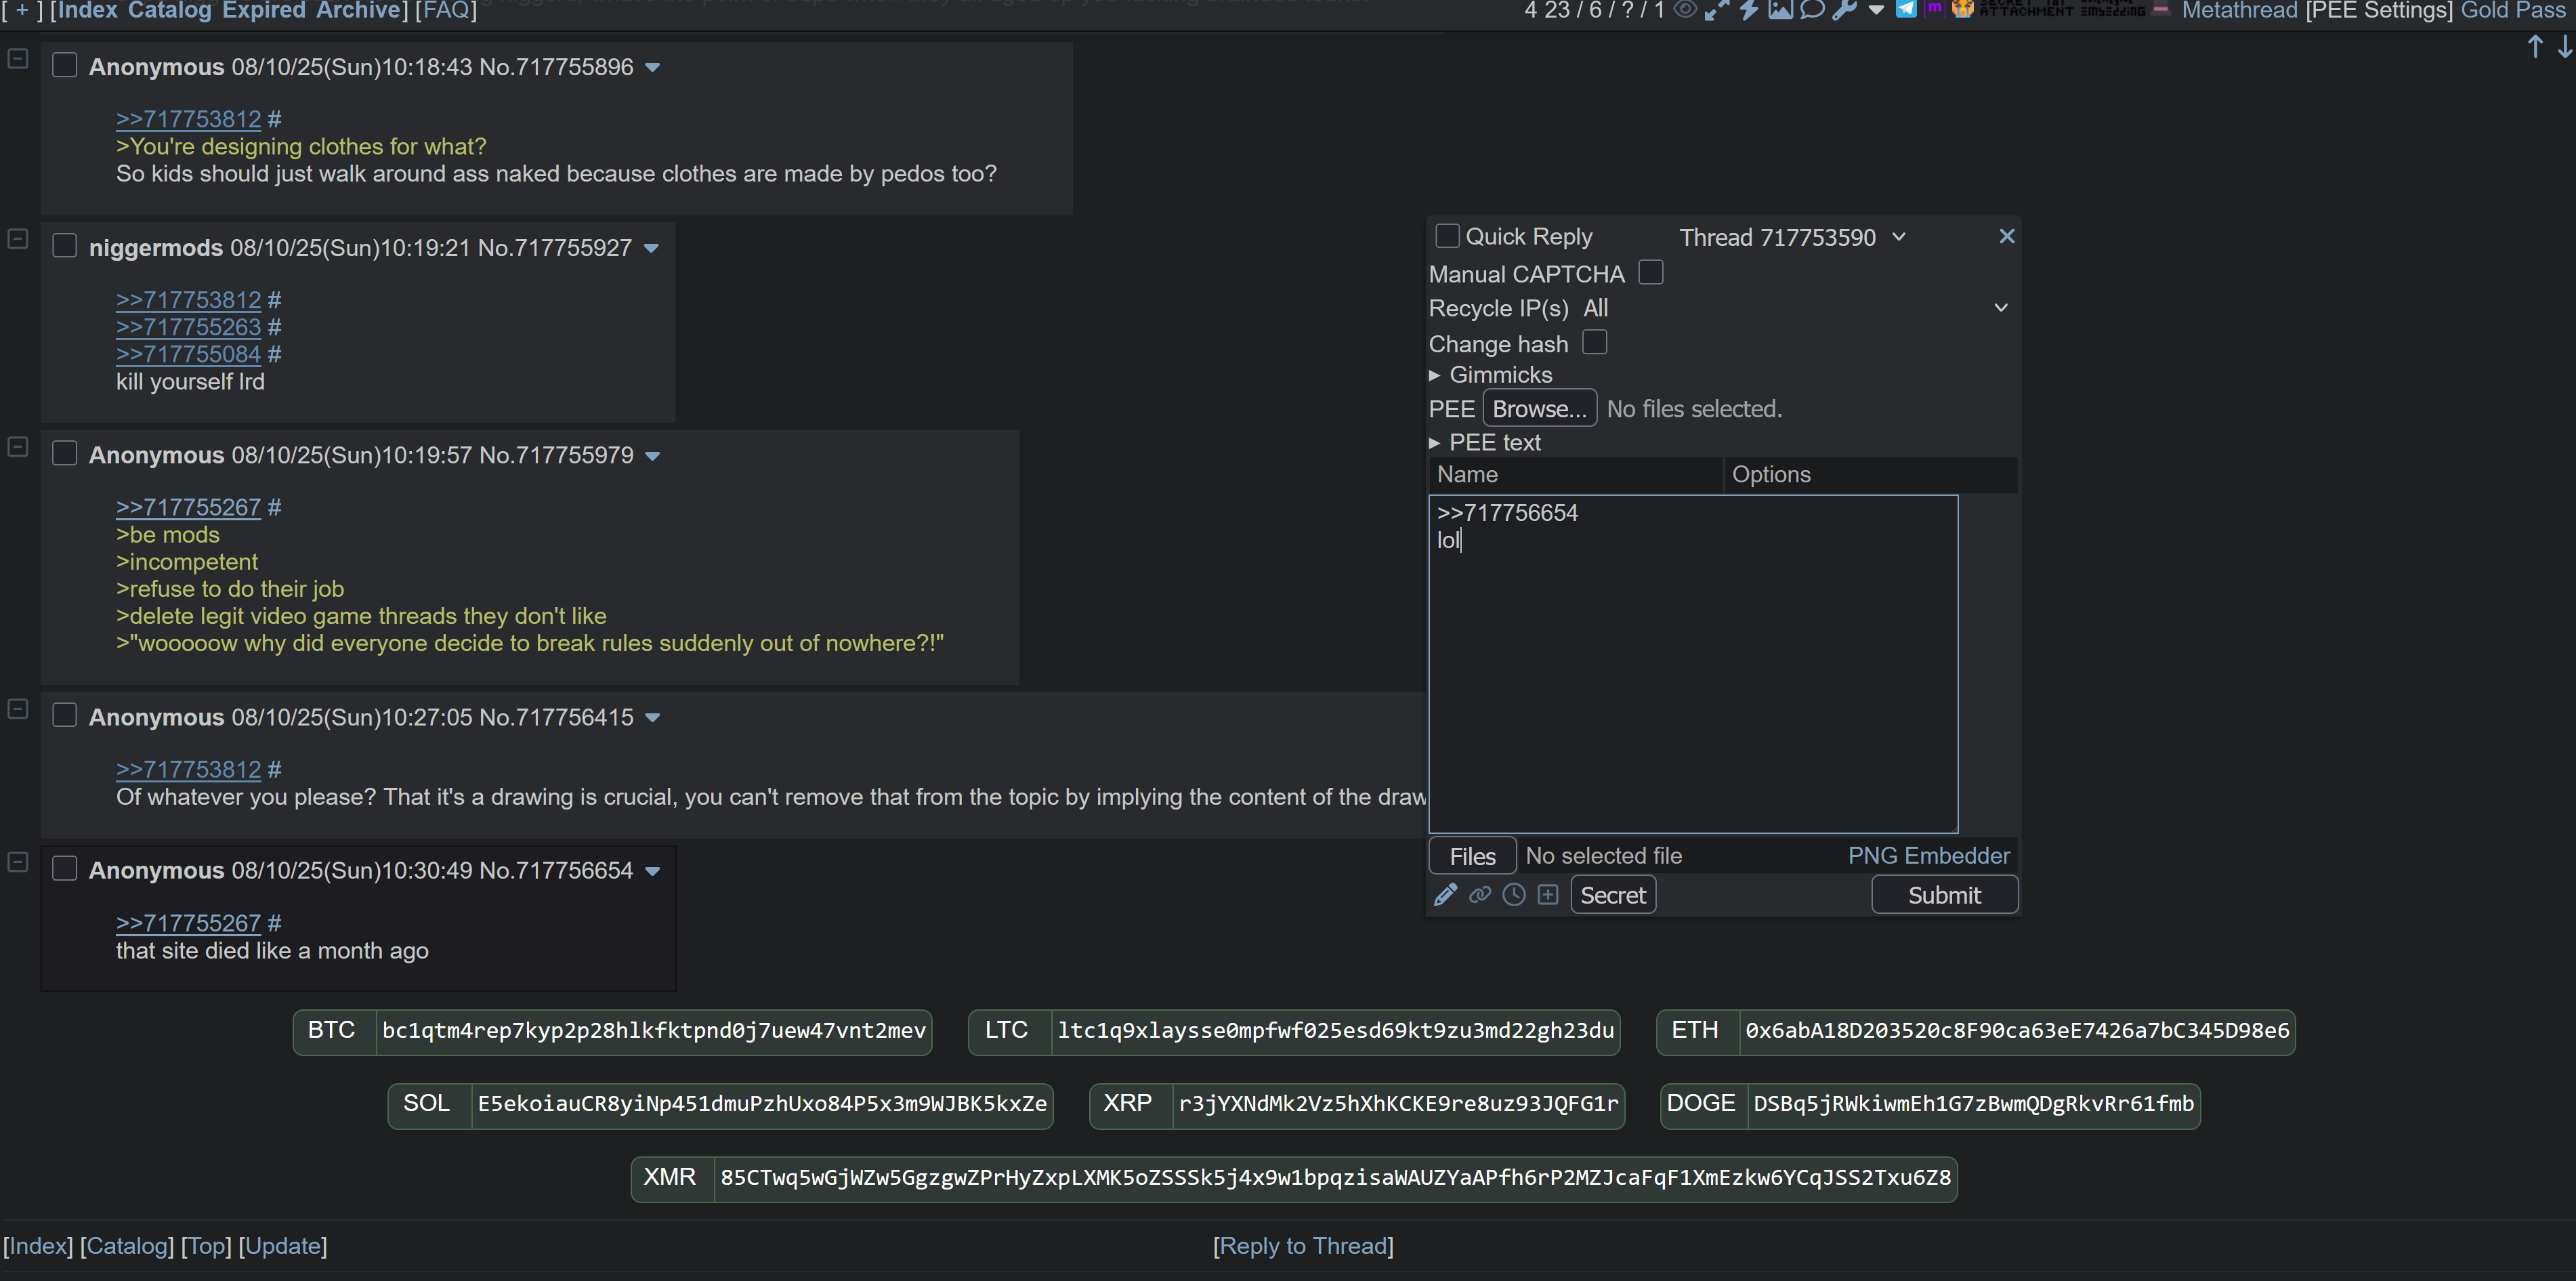The height and width of the screenshot is (1281, 2576).
Task: Open the Thread 717753590 selector dropdown
Action: [1792, 237]
